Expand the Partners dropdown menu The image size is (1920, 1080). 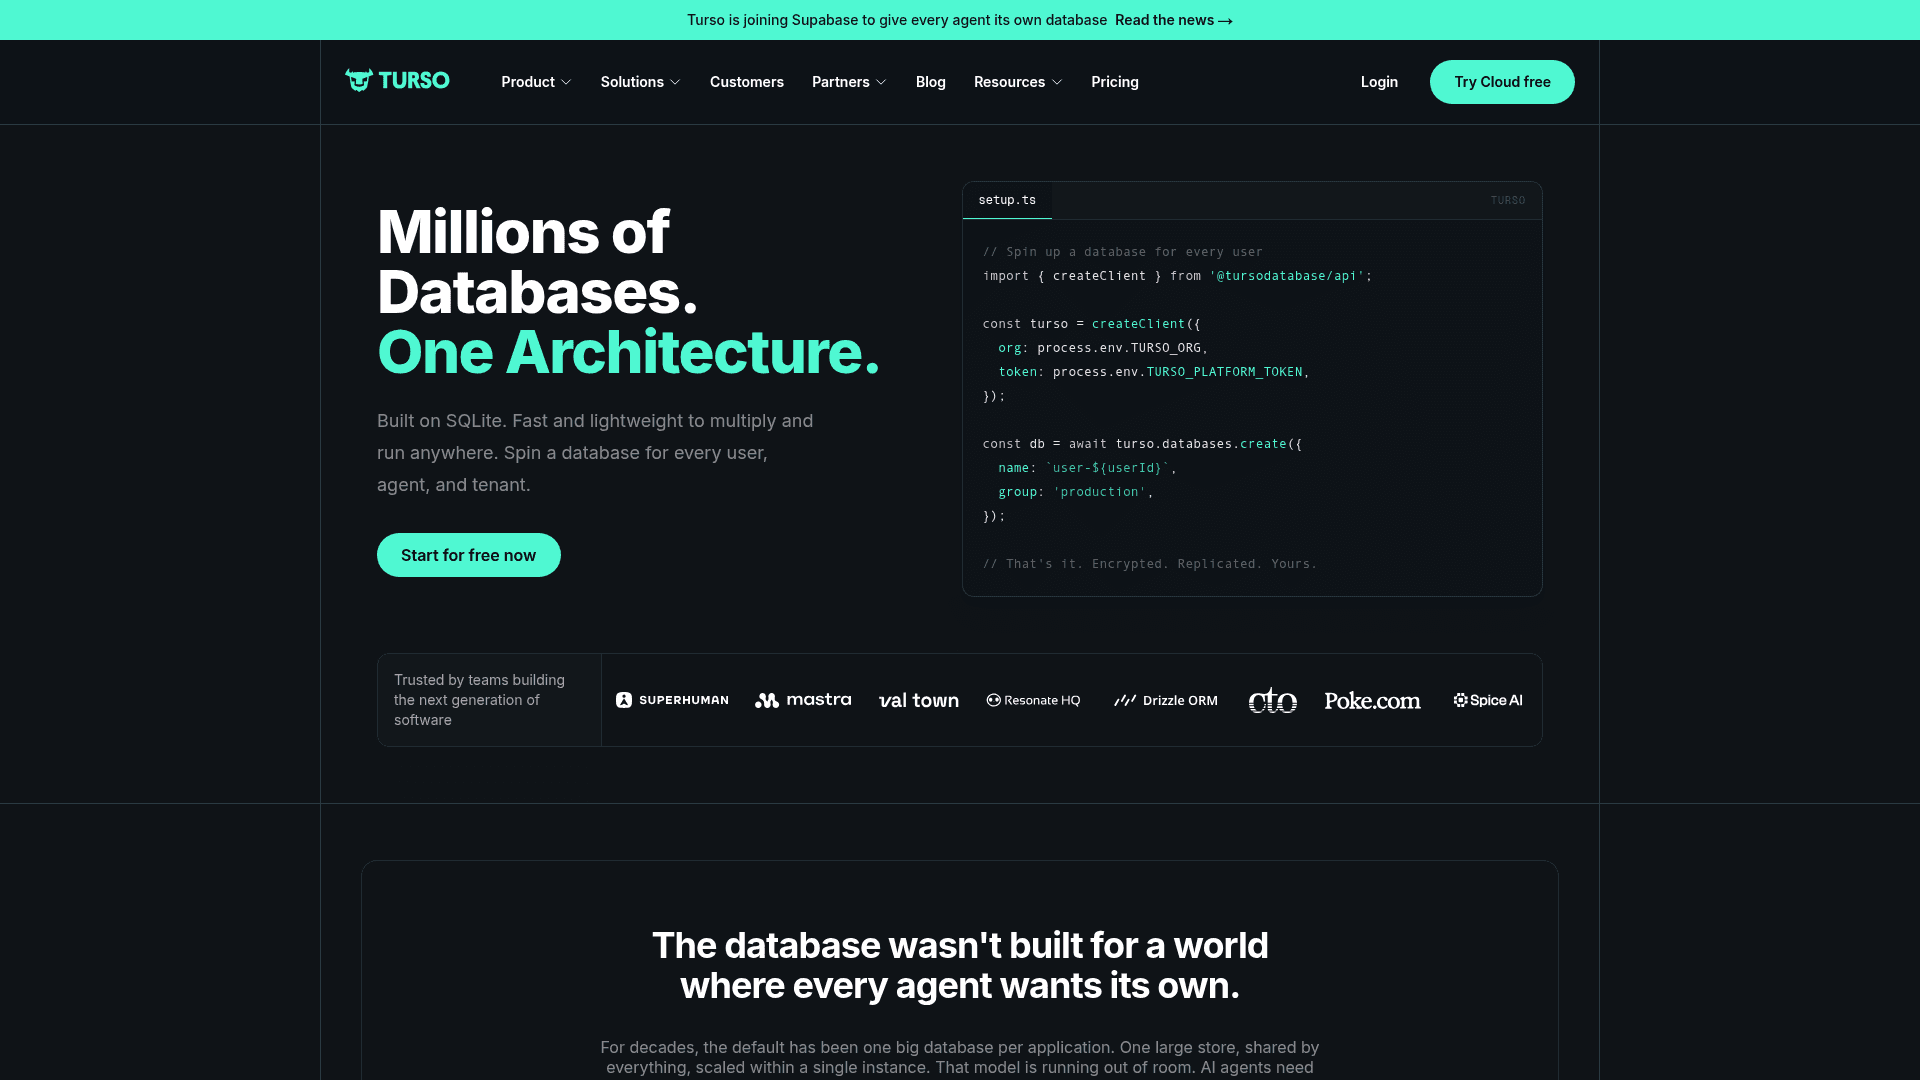click(849, 82)
